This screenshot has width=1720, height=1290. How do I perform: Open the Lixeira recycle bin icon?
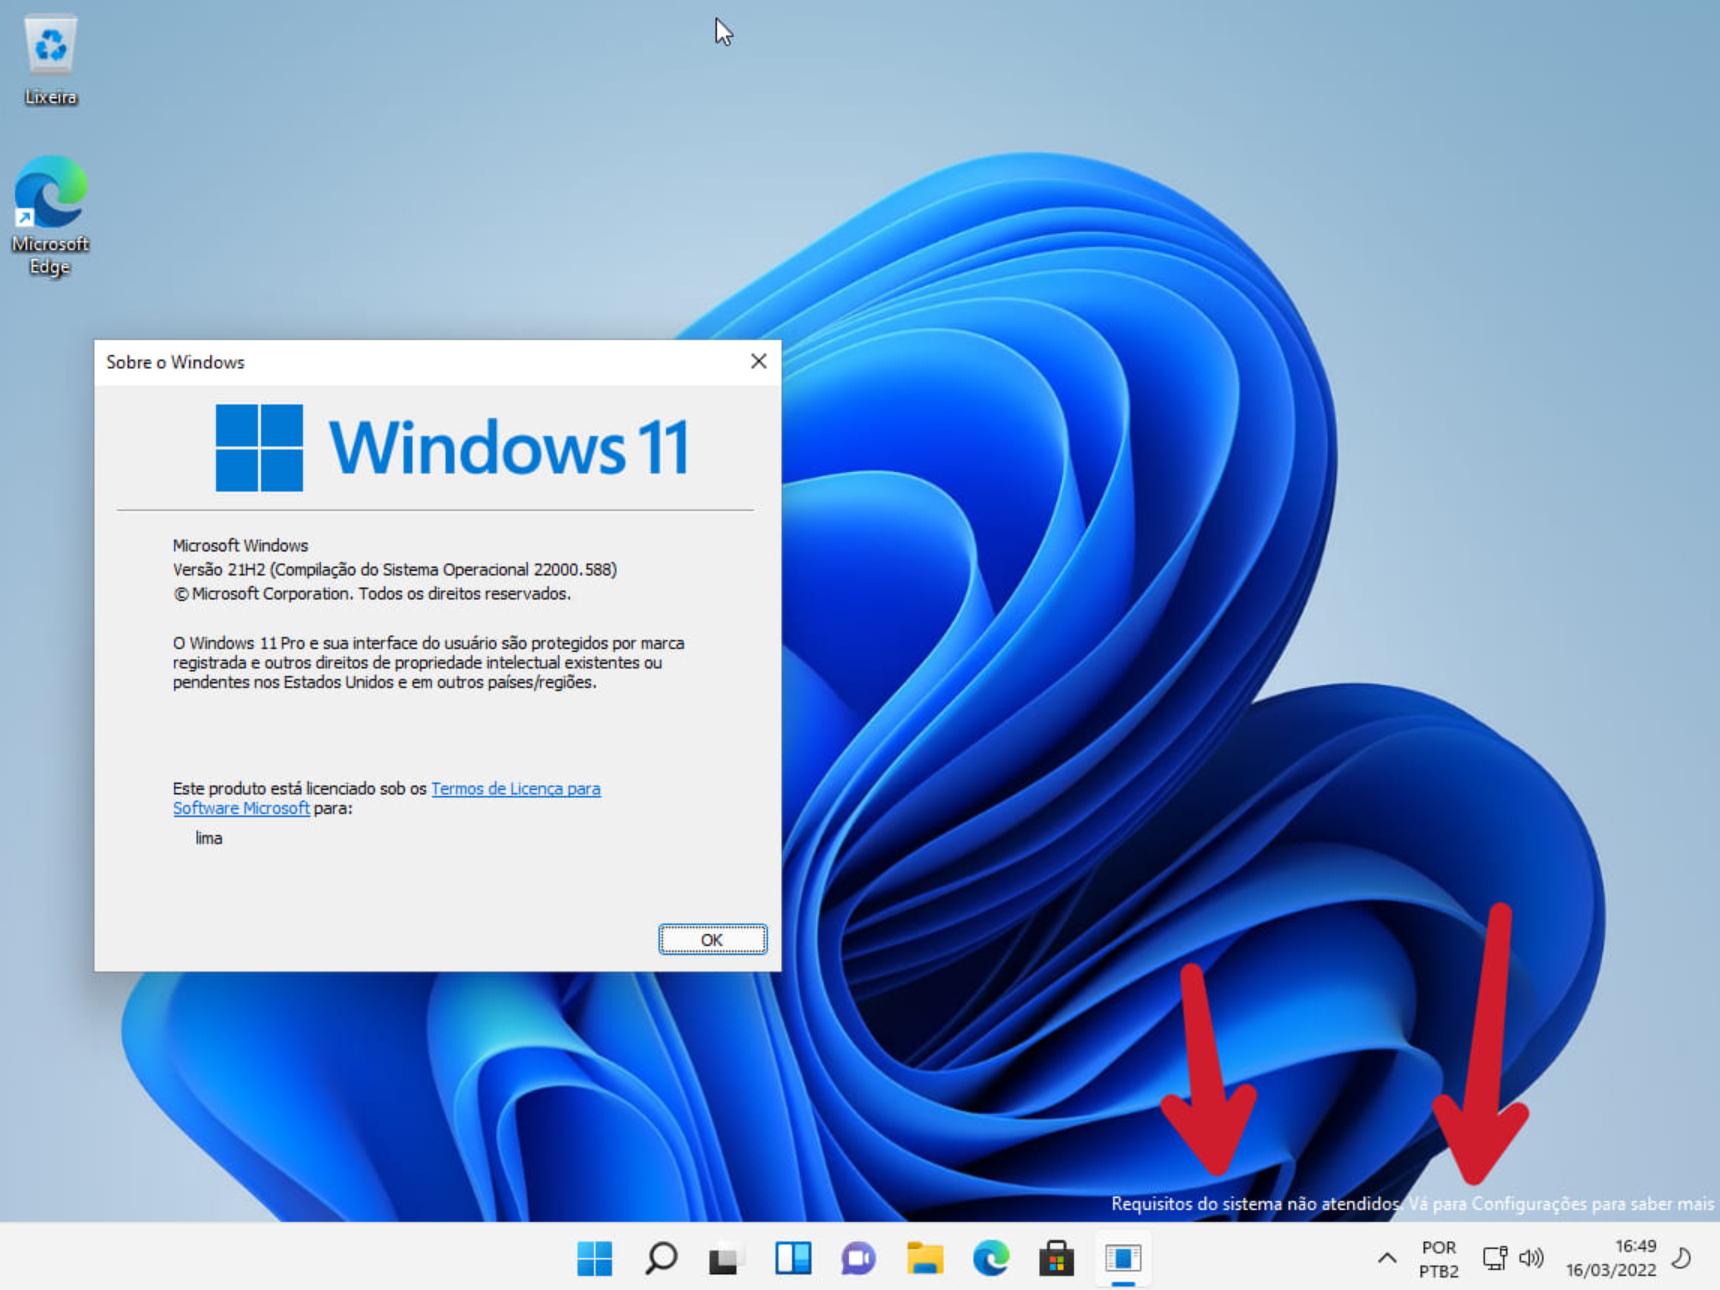pos(50,60)
